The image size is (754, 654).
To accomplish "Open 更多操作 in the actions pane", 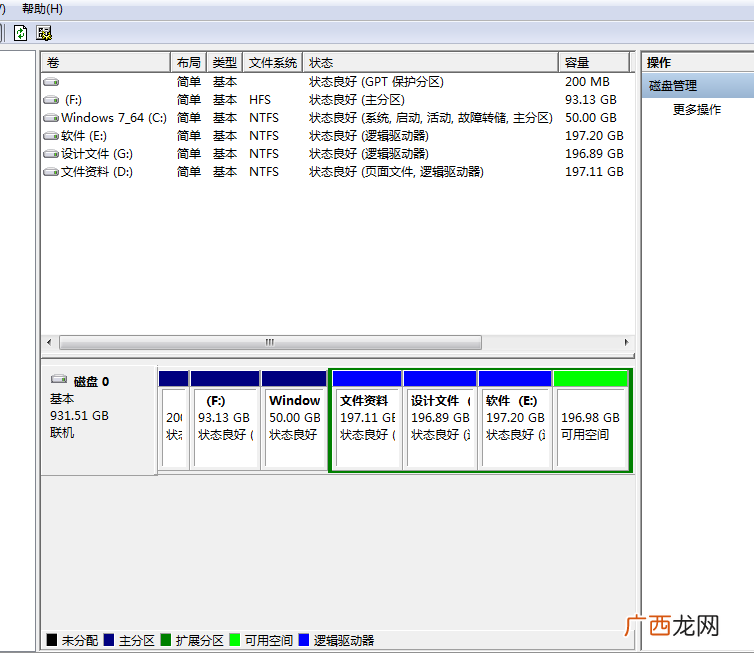I will pos(697,110).
